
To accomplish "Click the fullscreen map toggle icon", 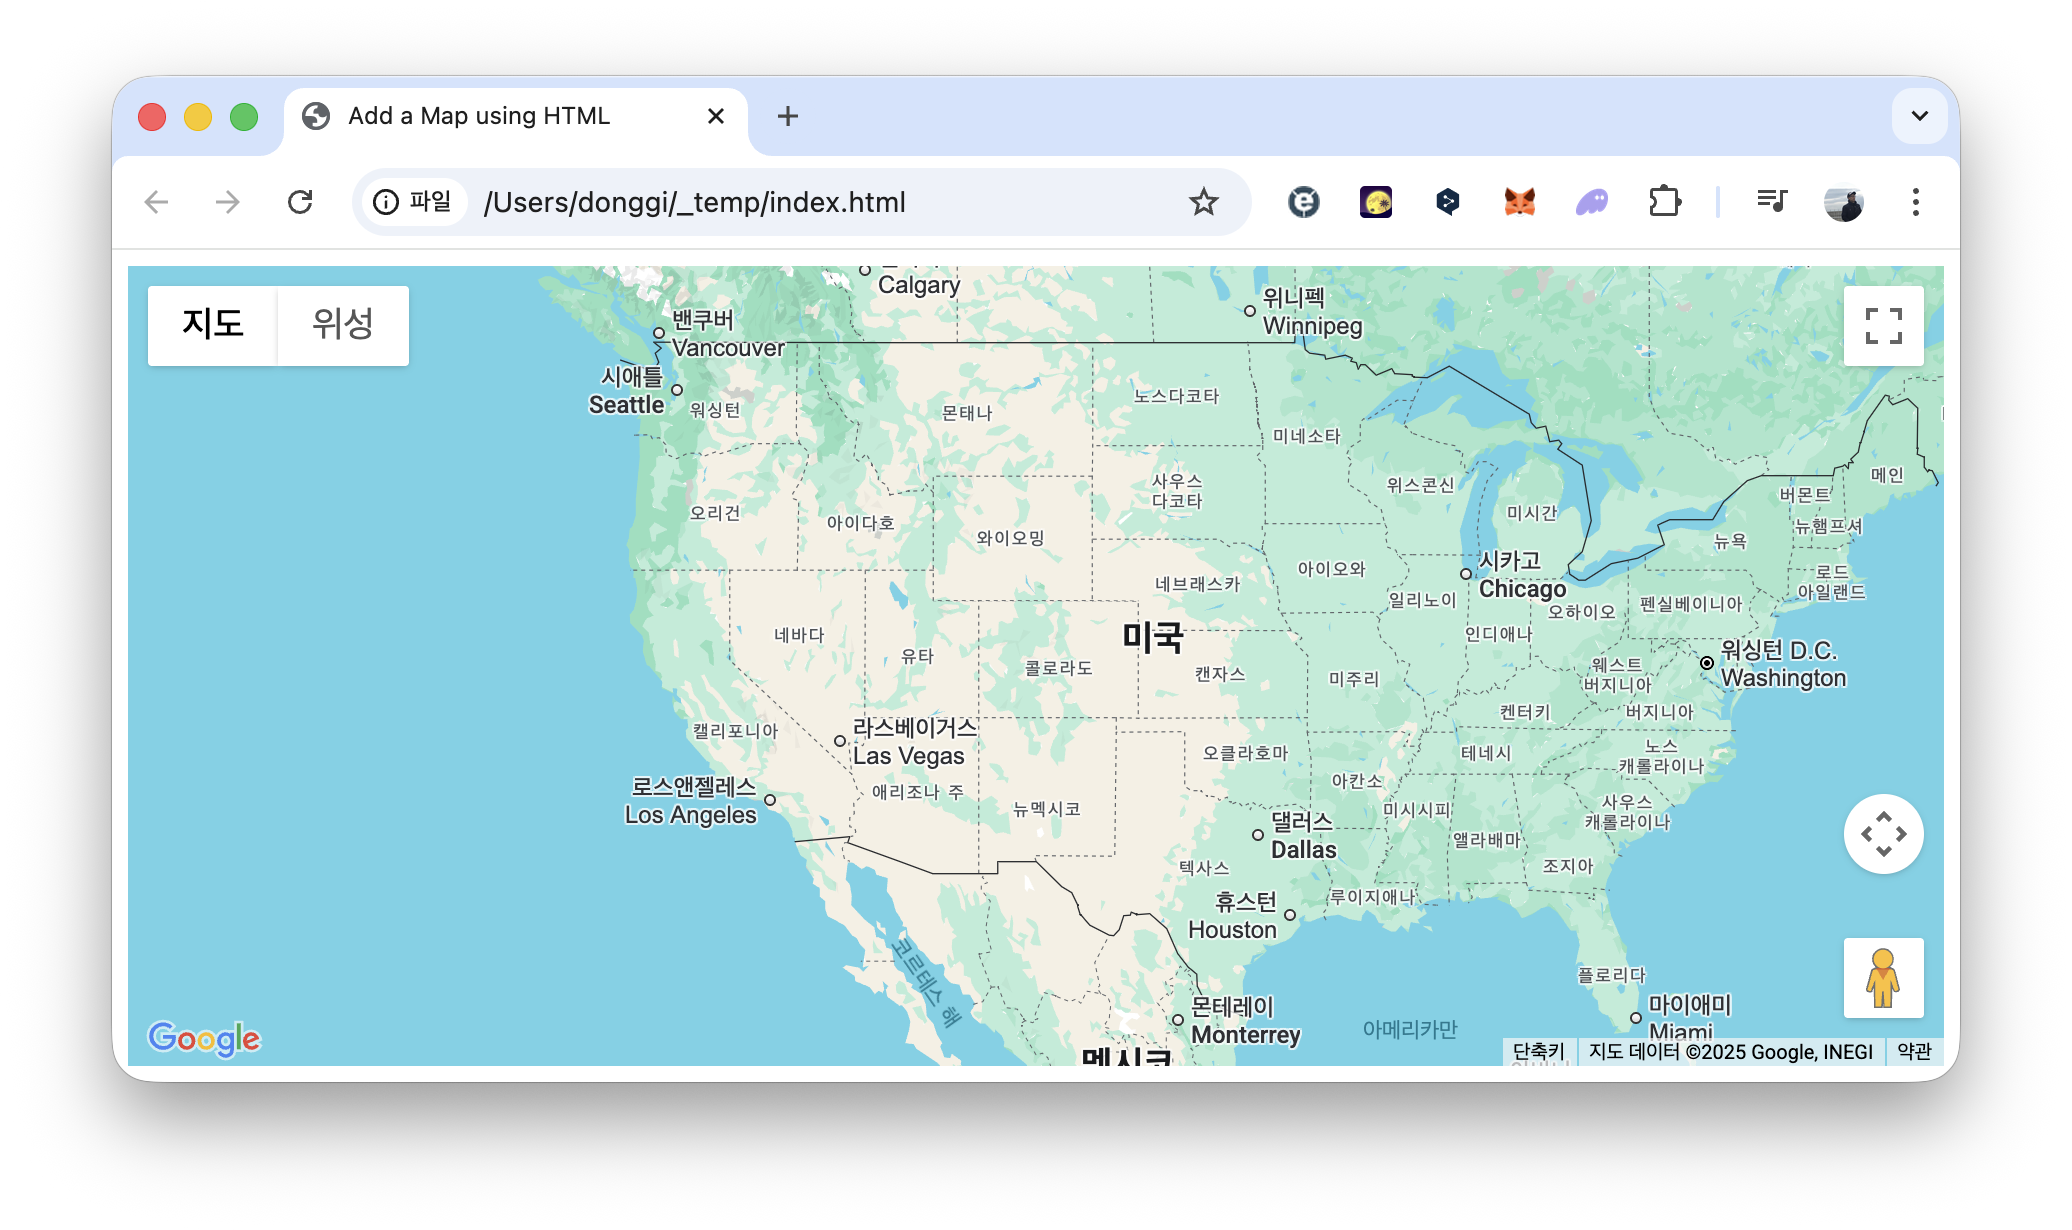I will click(1883, 326).
